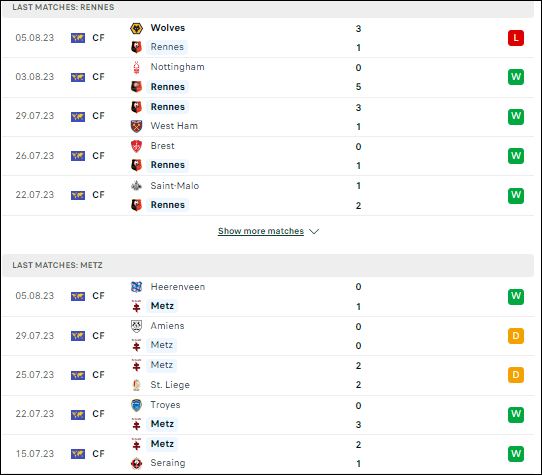Click the green W badge for Nottingham match
The height and width of the screenshot is (475, 542).
[516, 77]
